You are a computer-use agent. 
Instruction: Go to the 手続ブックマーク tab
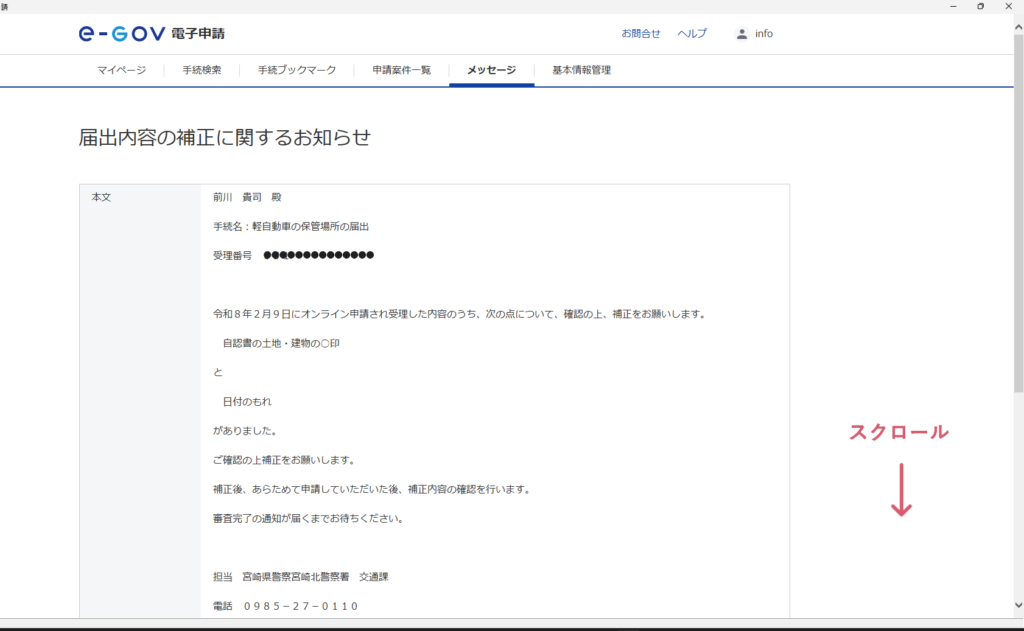coord(296,71)
